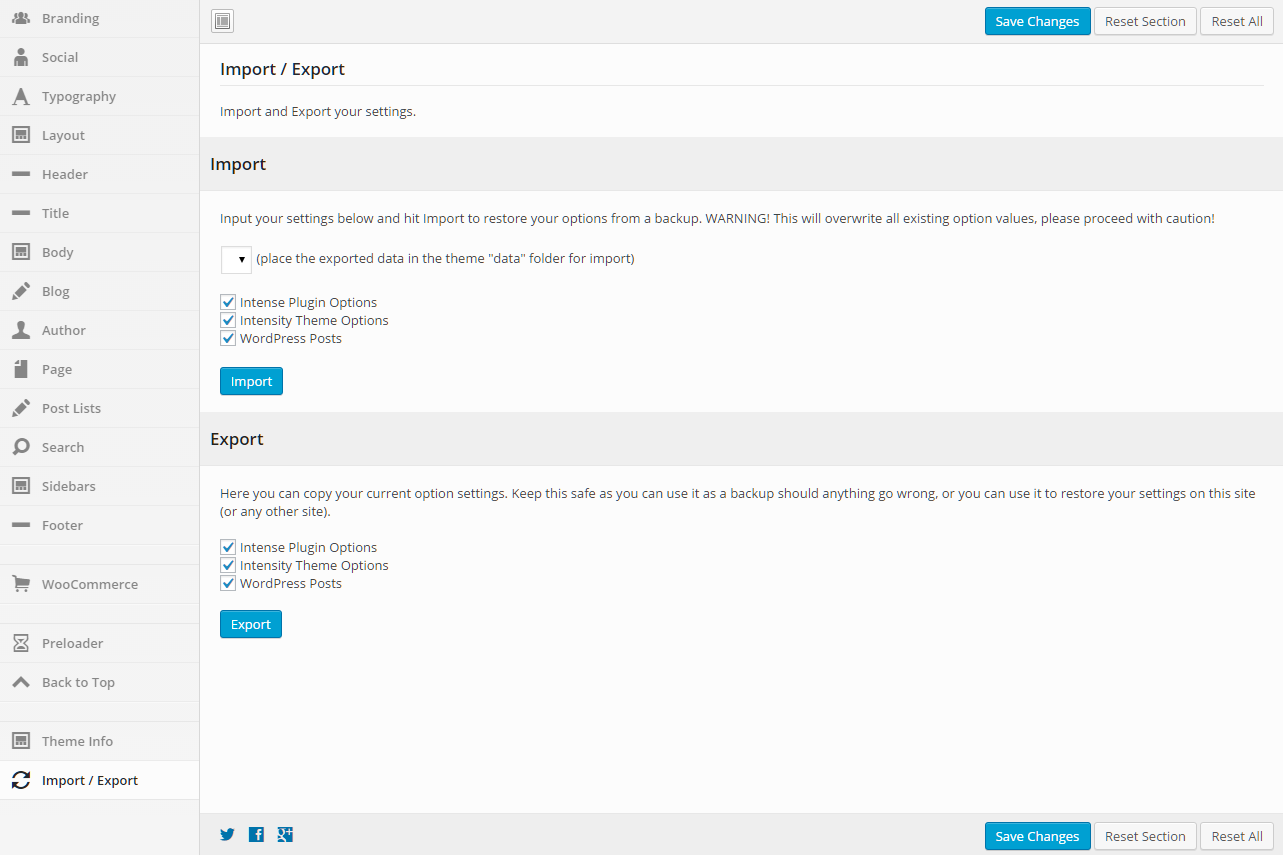Click the Body panel icon
The image size is (1283, 855).
pyautogui.click(x=21, y=252)
